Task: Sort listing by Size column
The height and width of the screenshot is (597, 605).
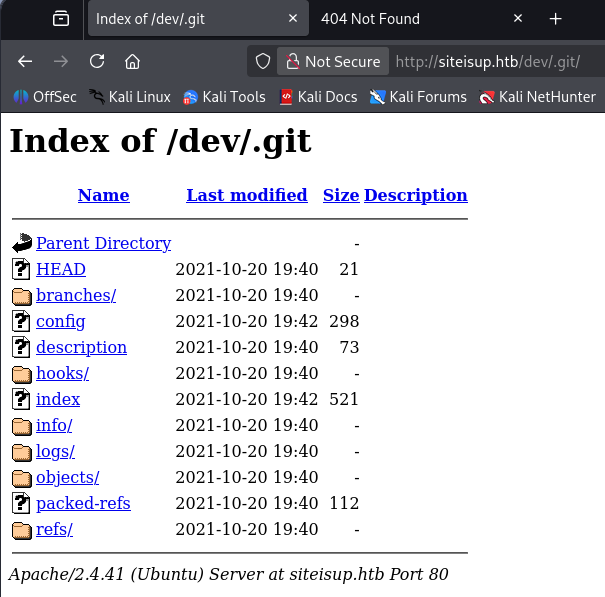Action: [340, 195]
